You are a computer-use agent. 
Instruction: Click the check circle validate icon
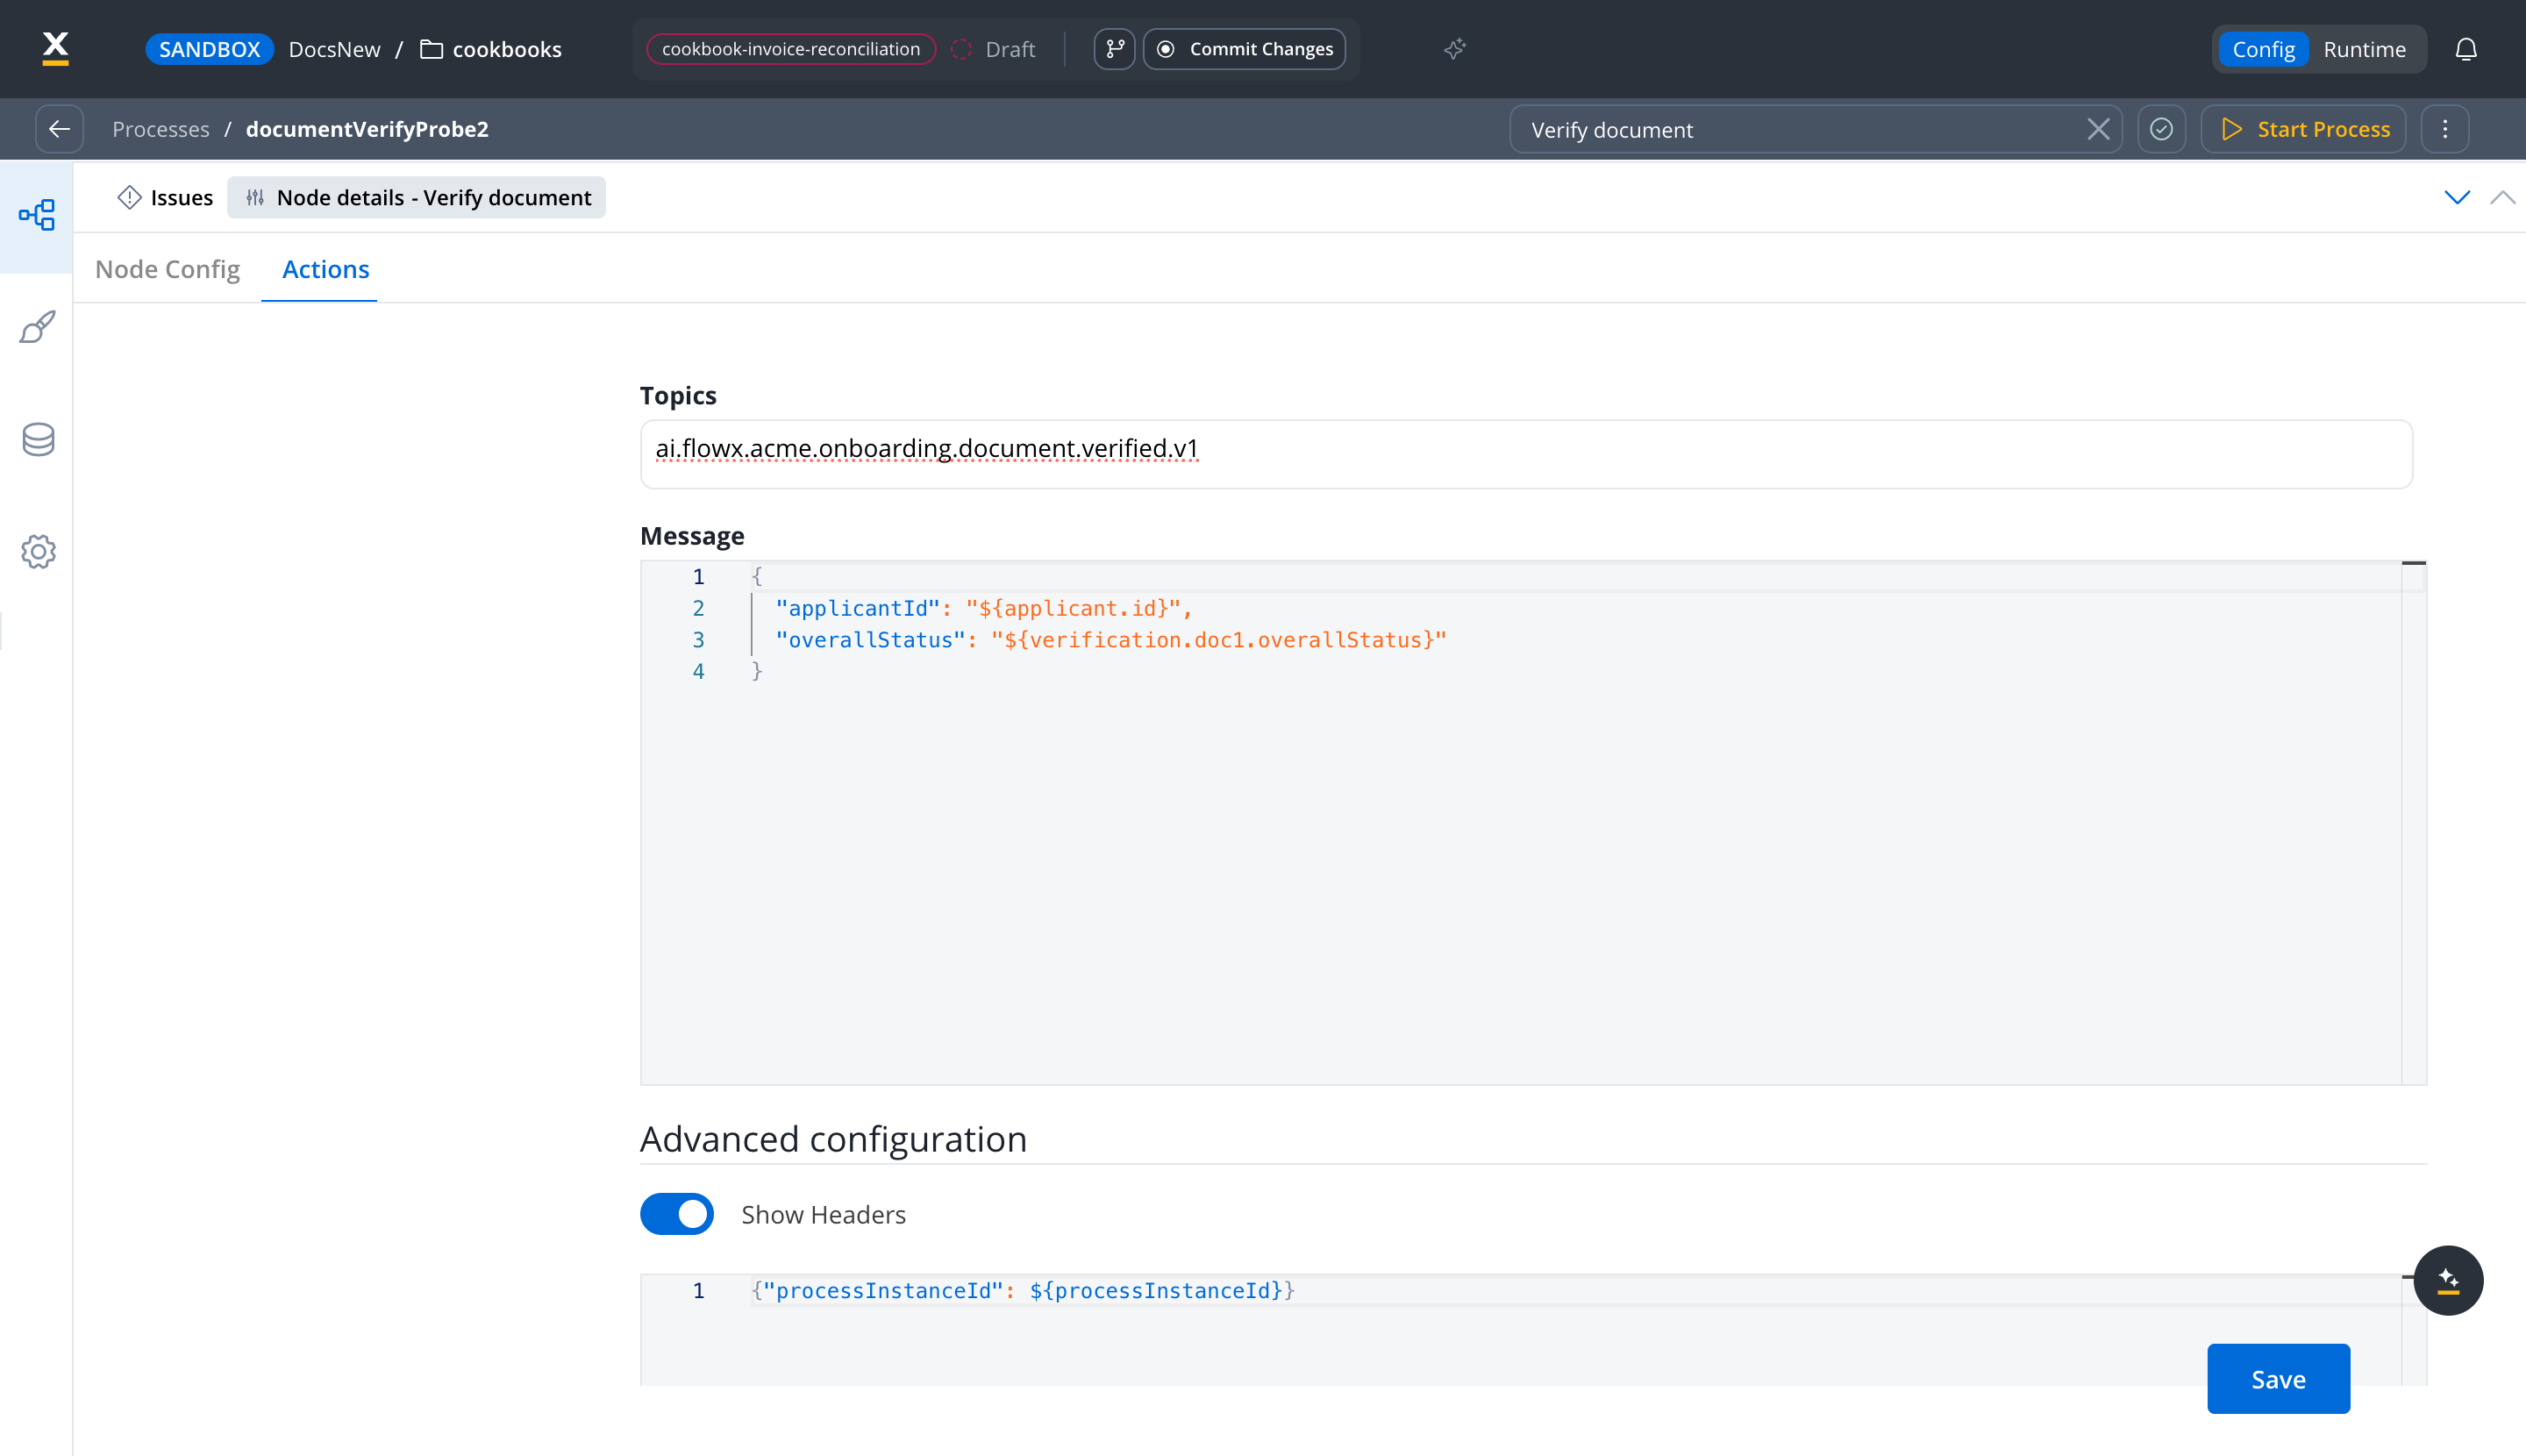click(2161, 129)
